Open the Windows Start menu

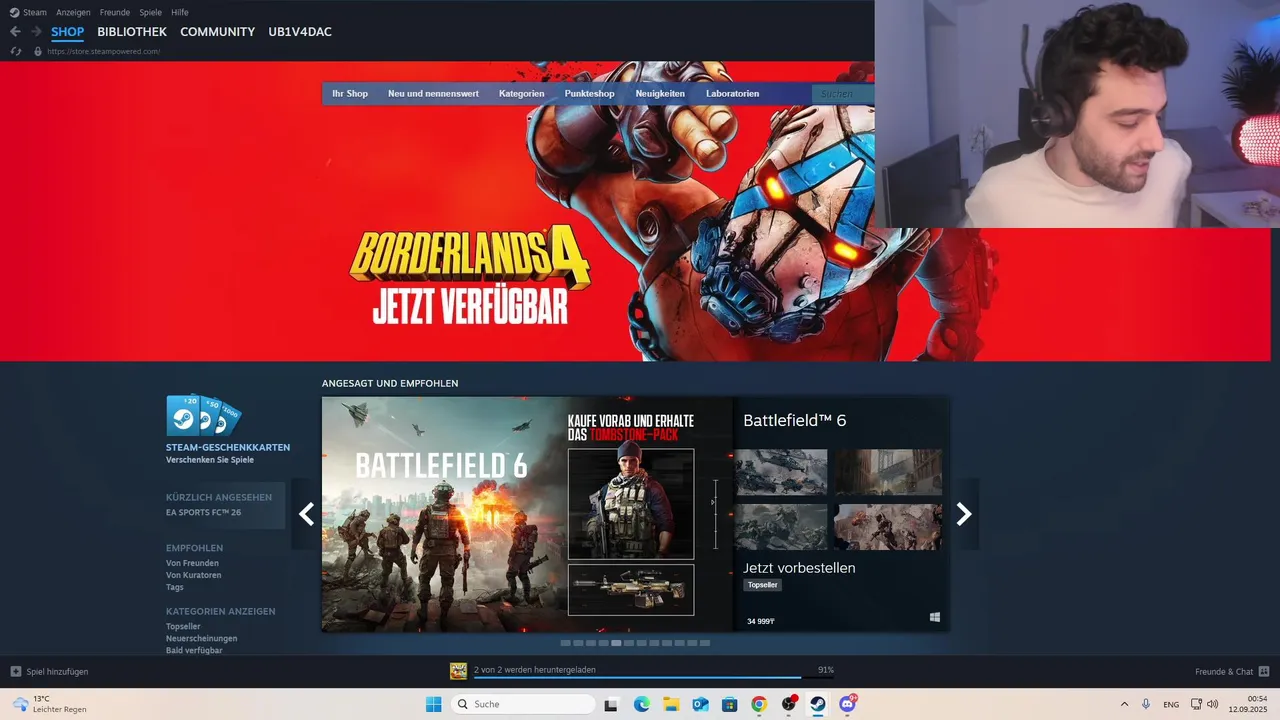[x=433, y=704]
